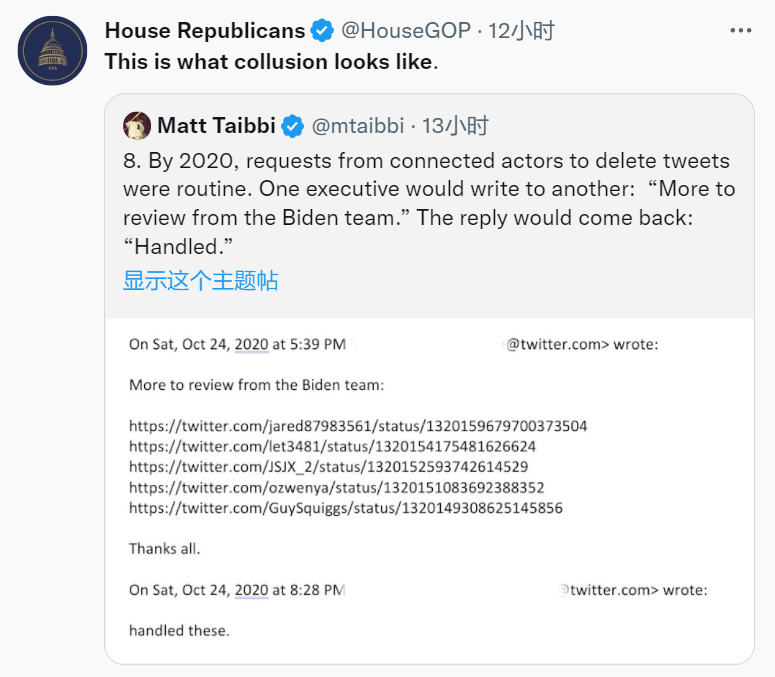The height and width of the screenshot is (677, 775).
Task: Click Matt Taibbi's verified badge
Action: point(292,126)
